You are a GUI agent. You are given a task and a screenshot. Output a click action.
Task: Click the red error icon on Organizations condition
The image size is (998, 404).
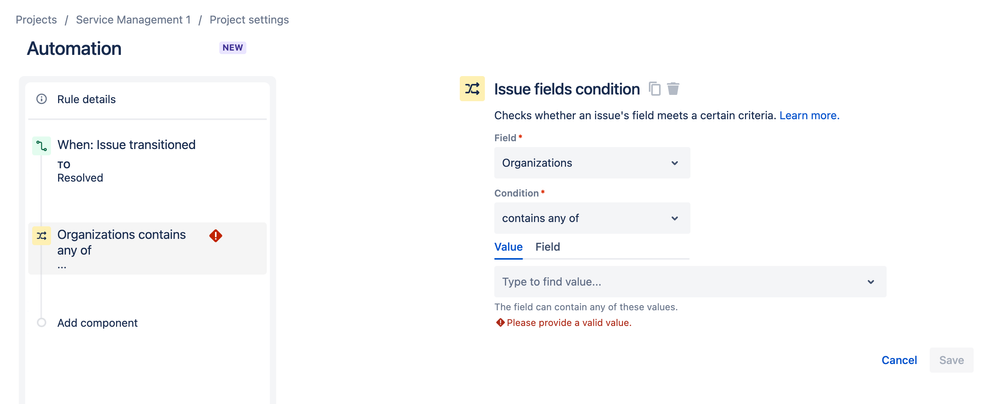(x=216, y=236)
